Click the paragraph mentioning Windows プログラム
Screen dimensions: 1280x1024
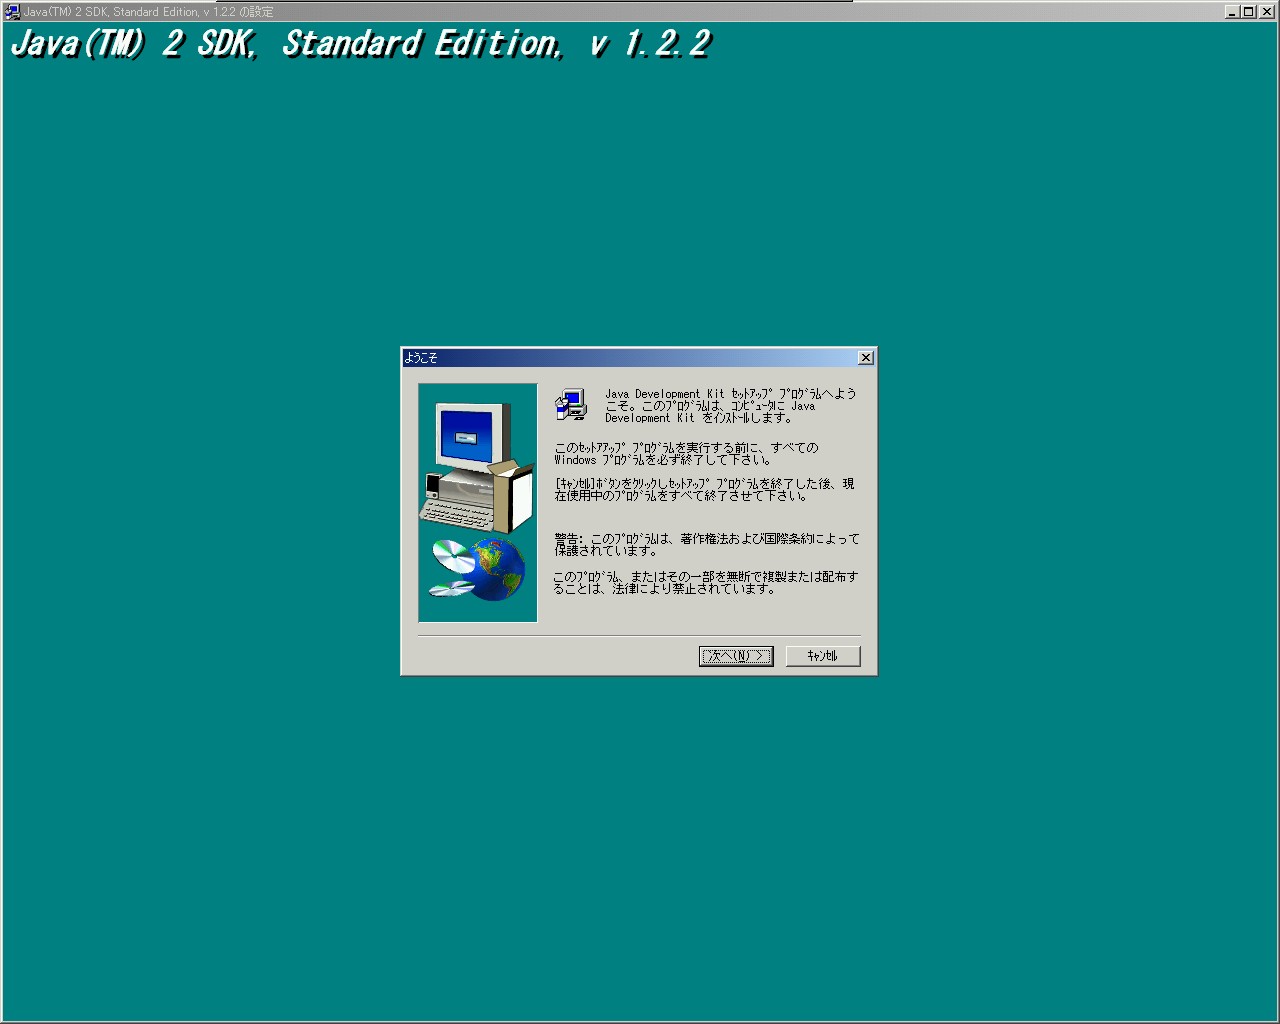[686, 454]
